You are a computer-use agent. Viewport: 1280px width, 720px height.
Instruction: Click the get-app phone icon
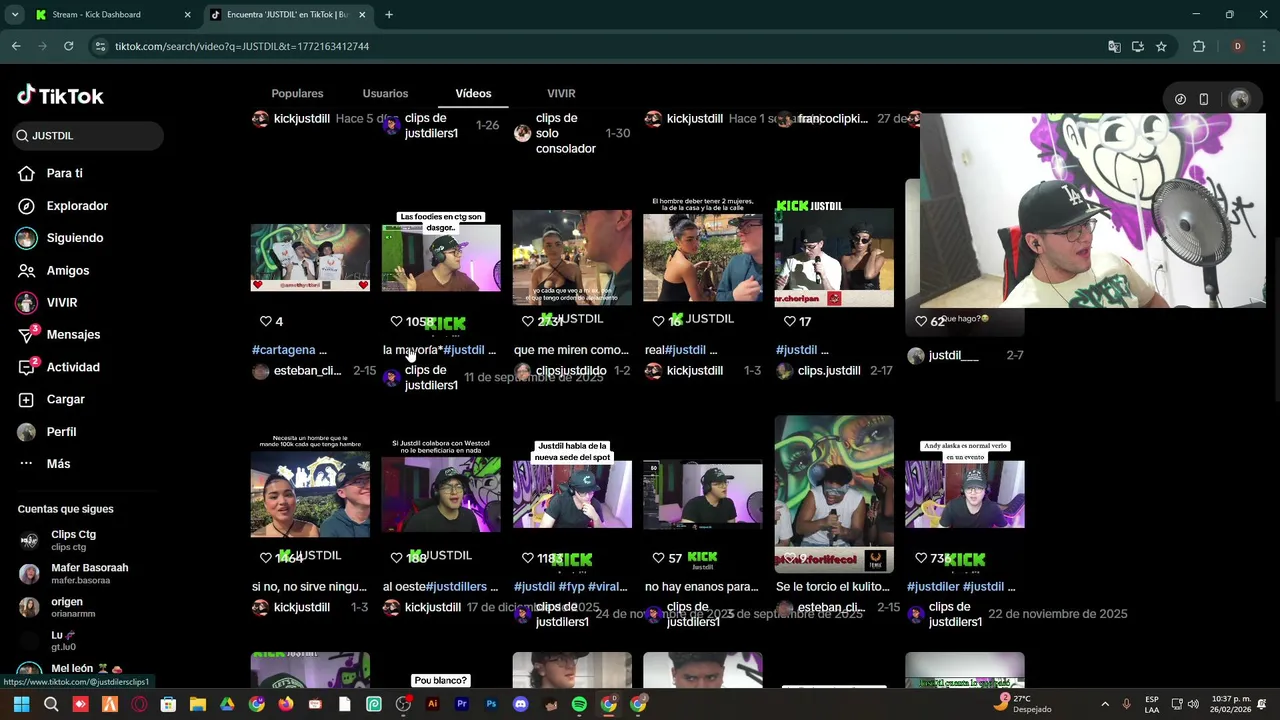[x=1204, y=99]
